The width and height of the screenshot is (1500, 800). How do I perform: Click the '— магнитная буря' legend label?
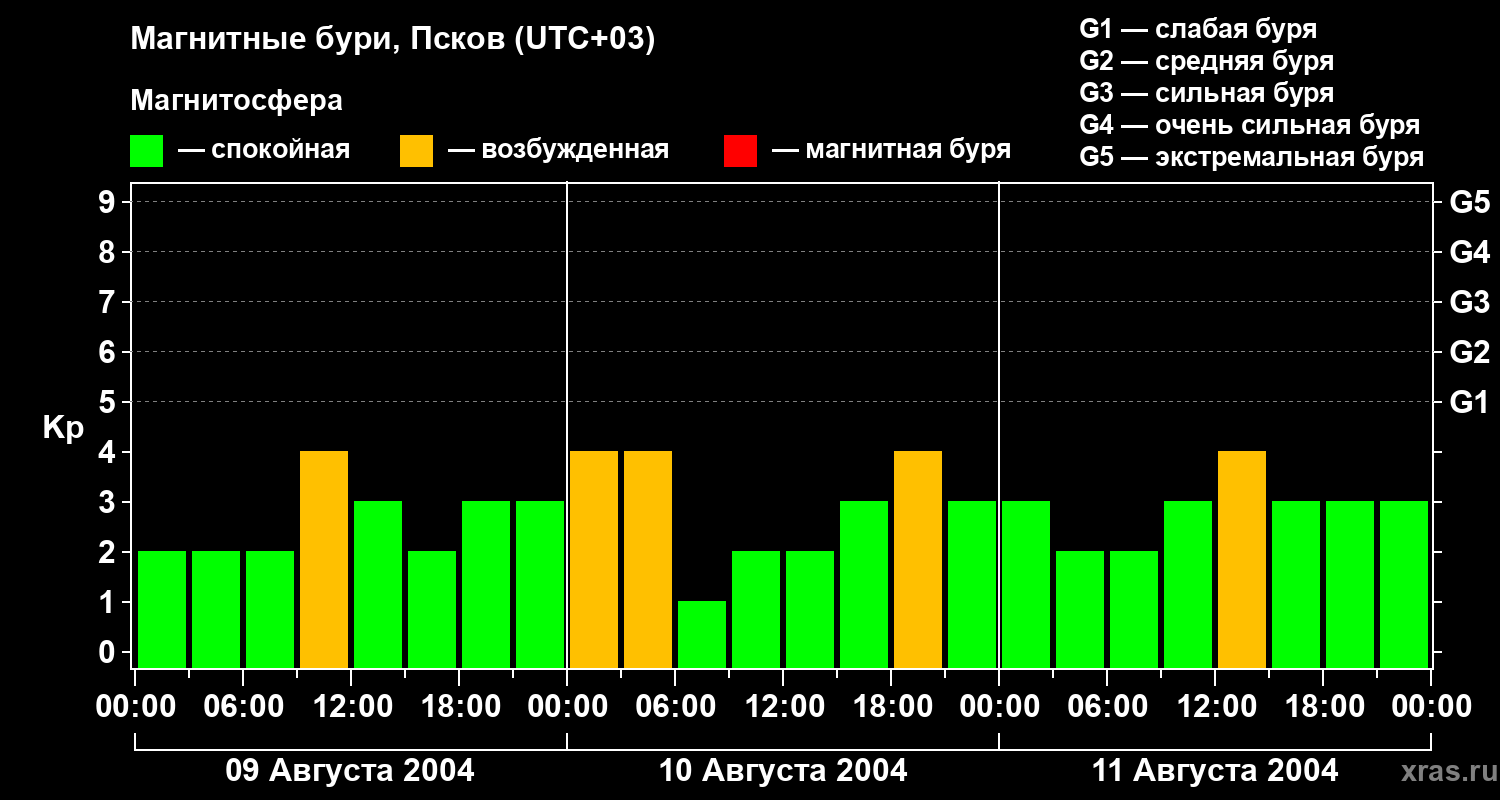click(891, 150)
